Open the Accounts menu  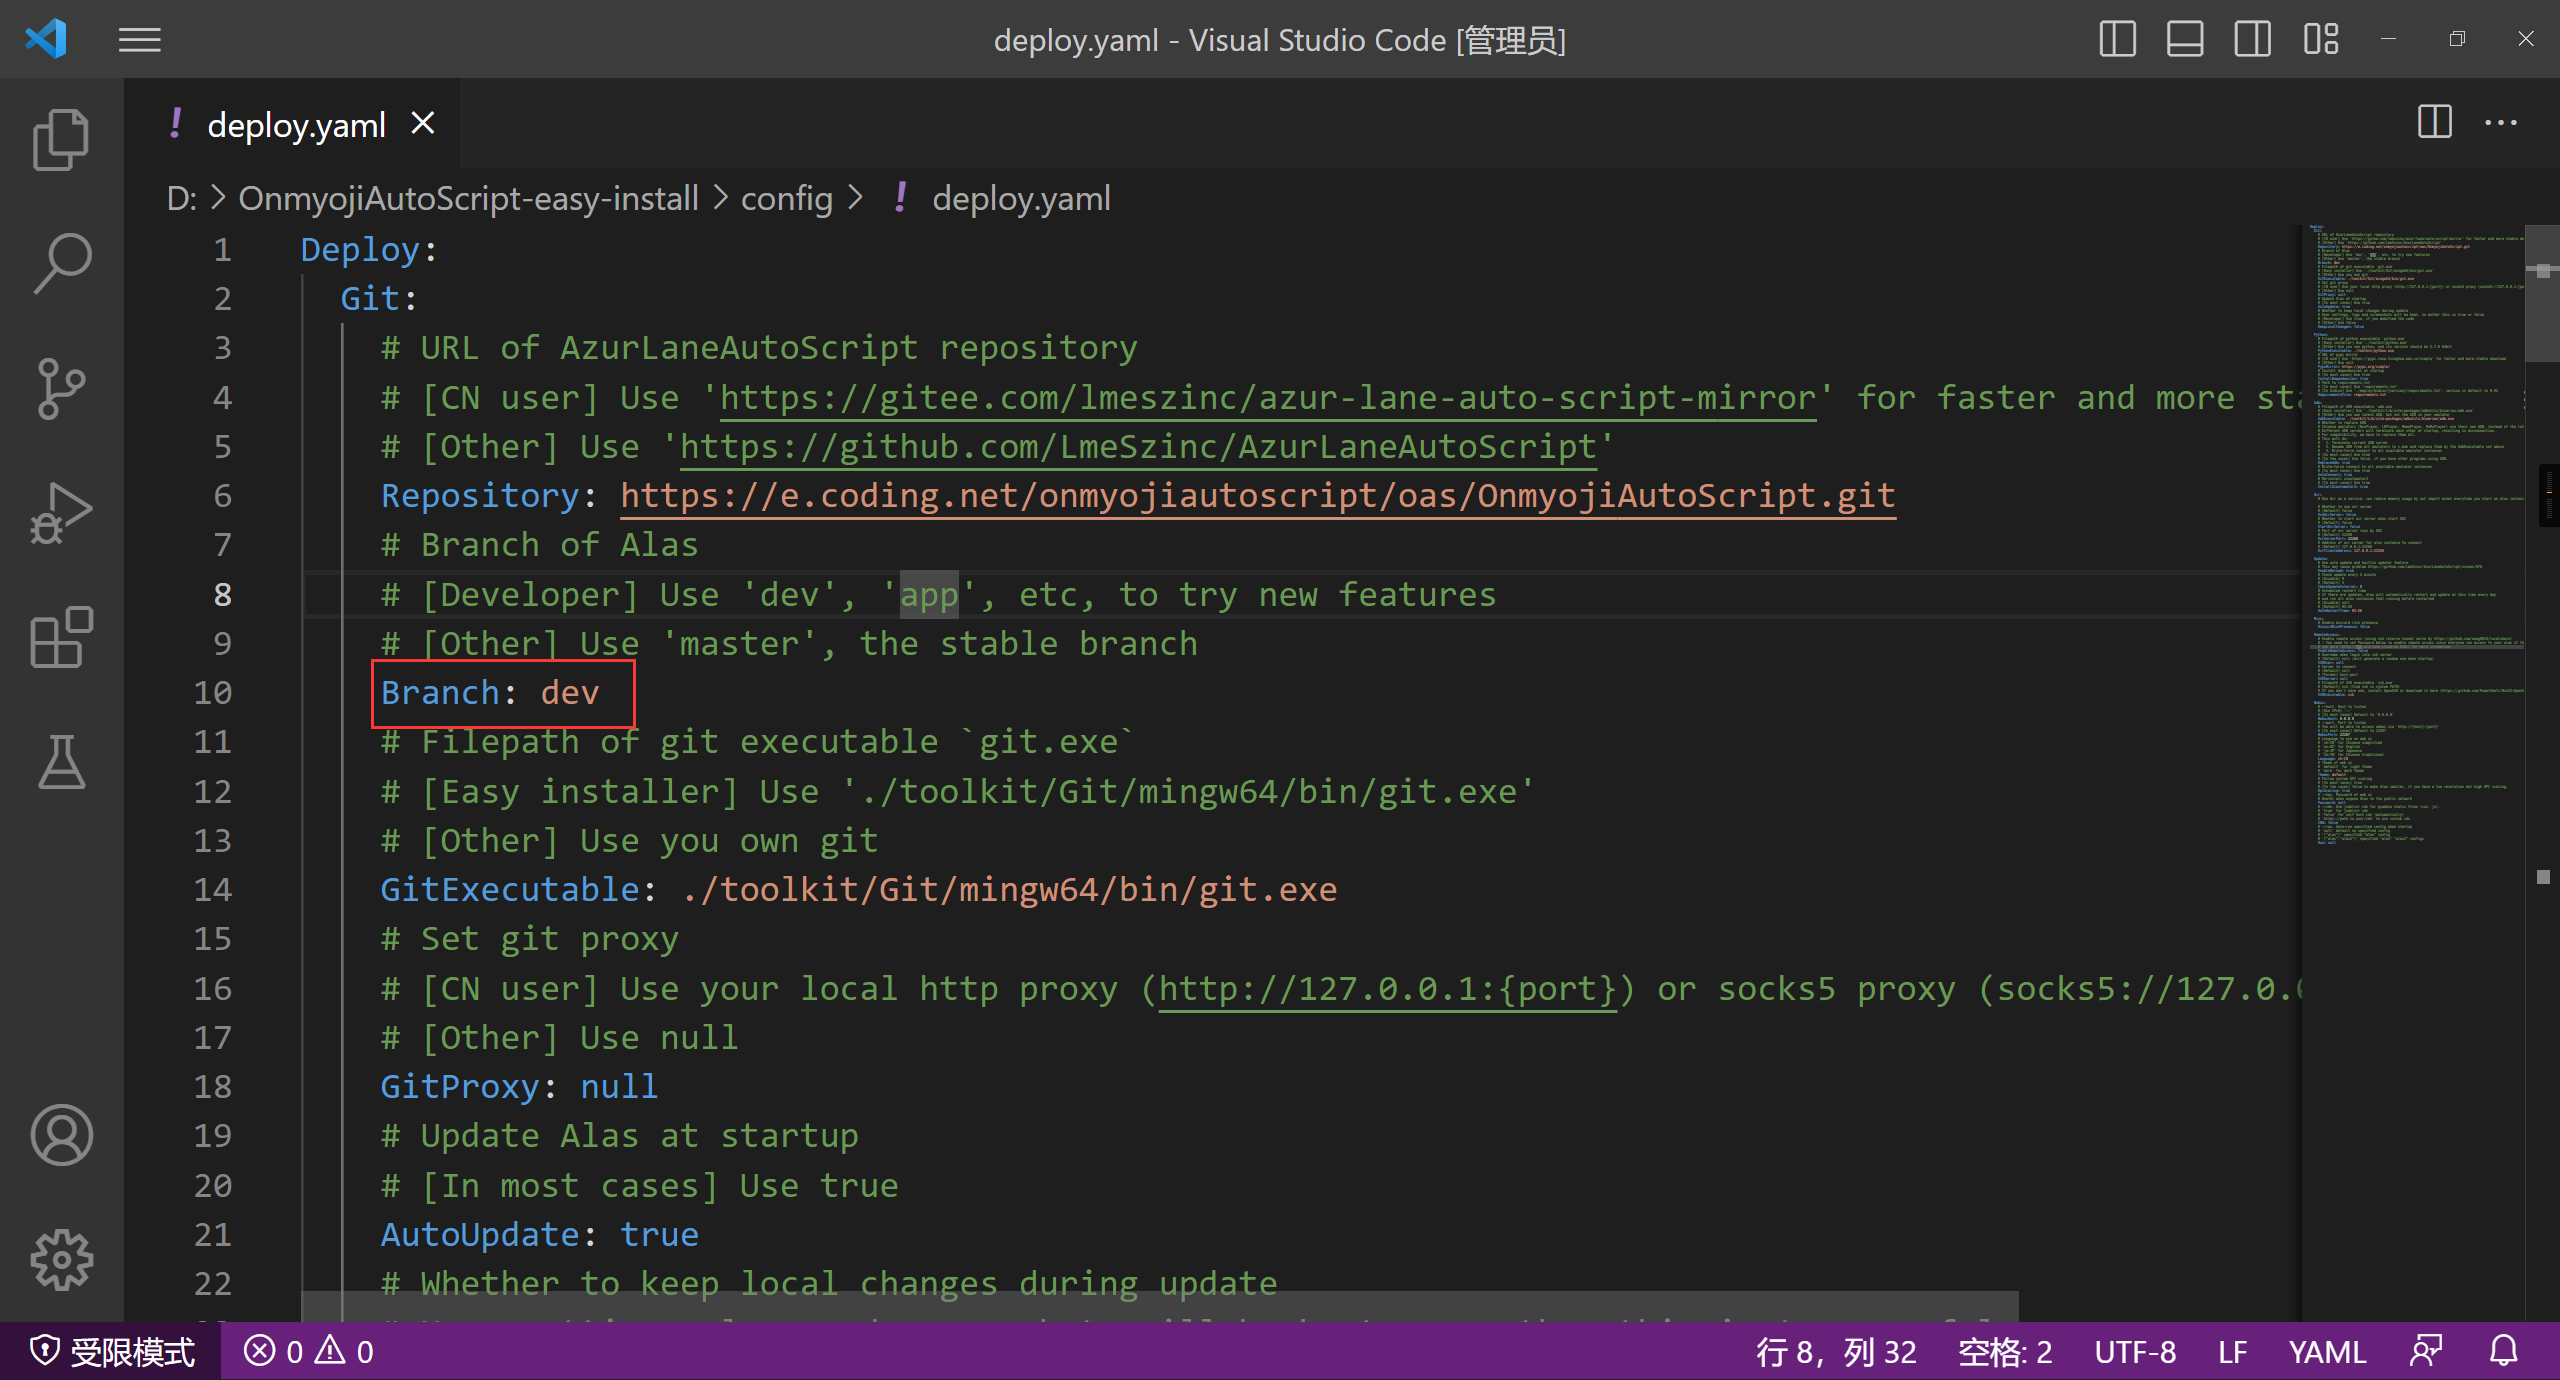(61, 1135)
